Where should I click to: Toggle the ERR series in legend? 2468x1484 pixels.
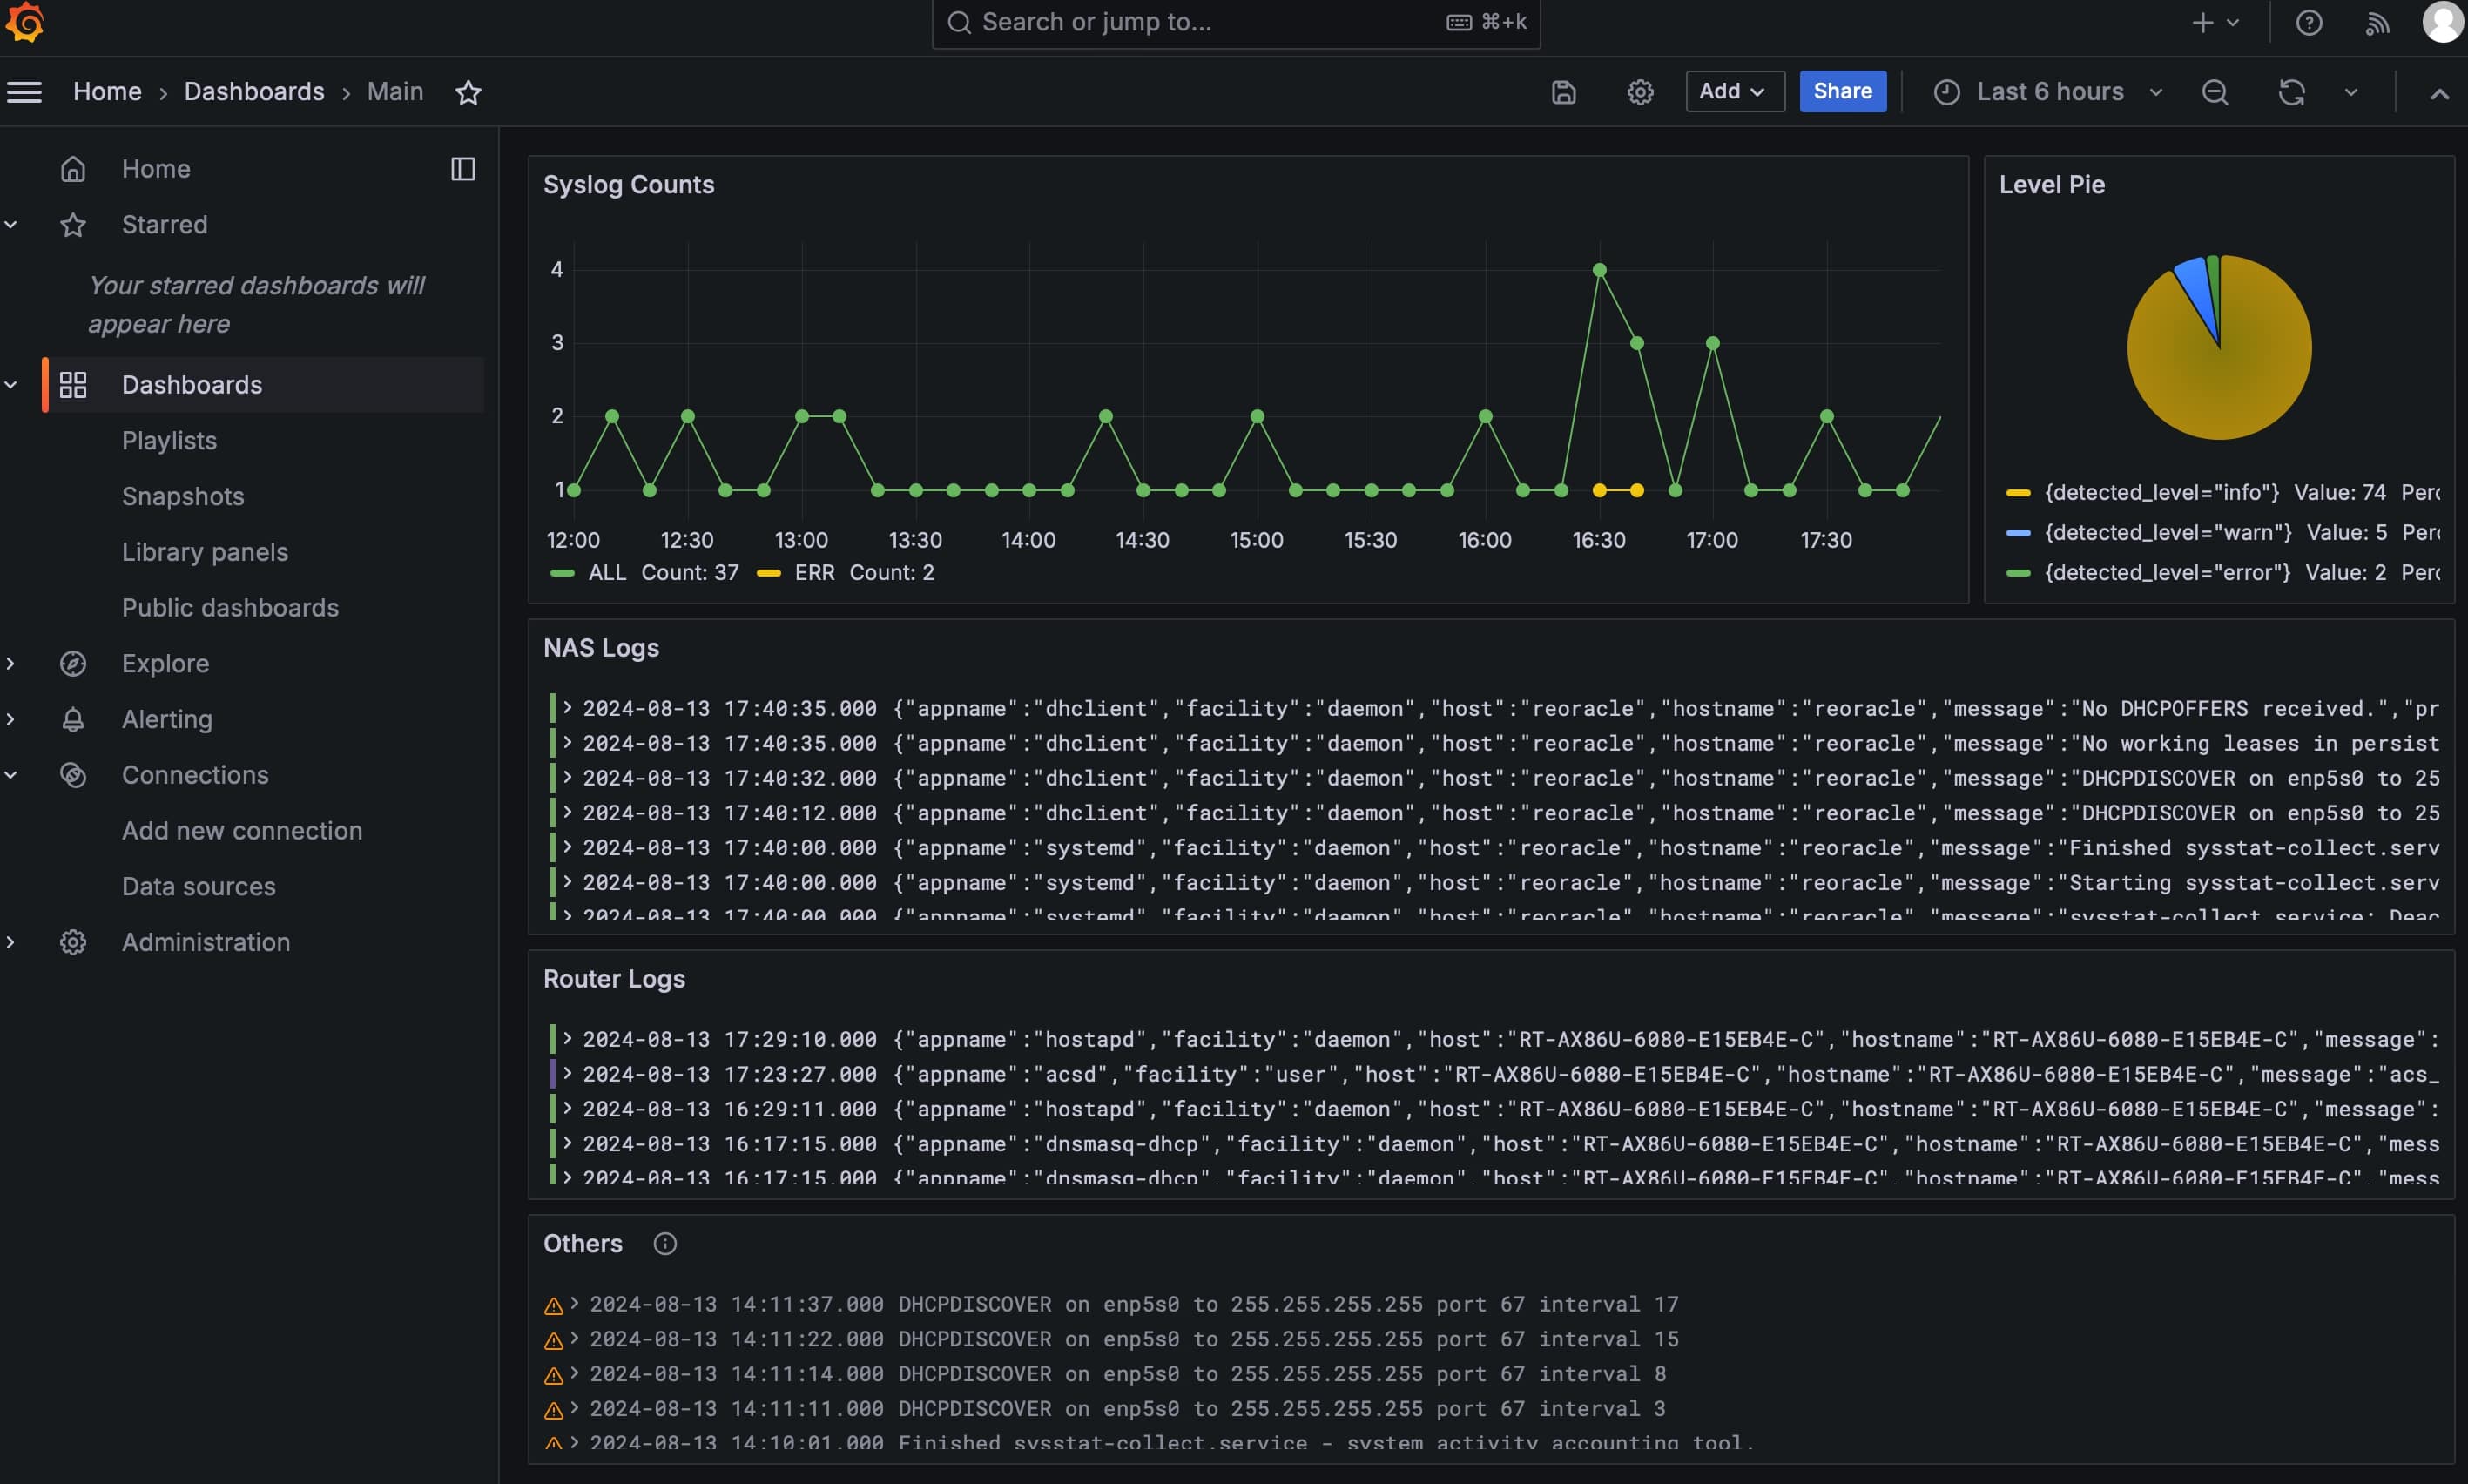pyautogui.click(x=814, y=573)
